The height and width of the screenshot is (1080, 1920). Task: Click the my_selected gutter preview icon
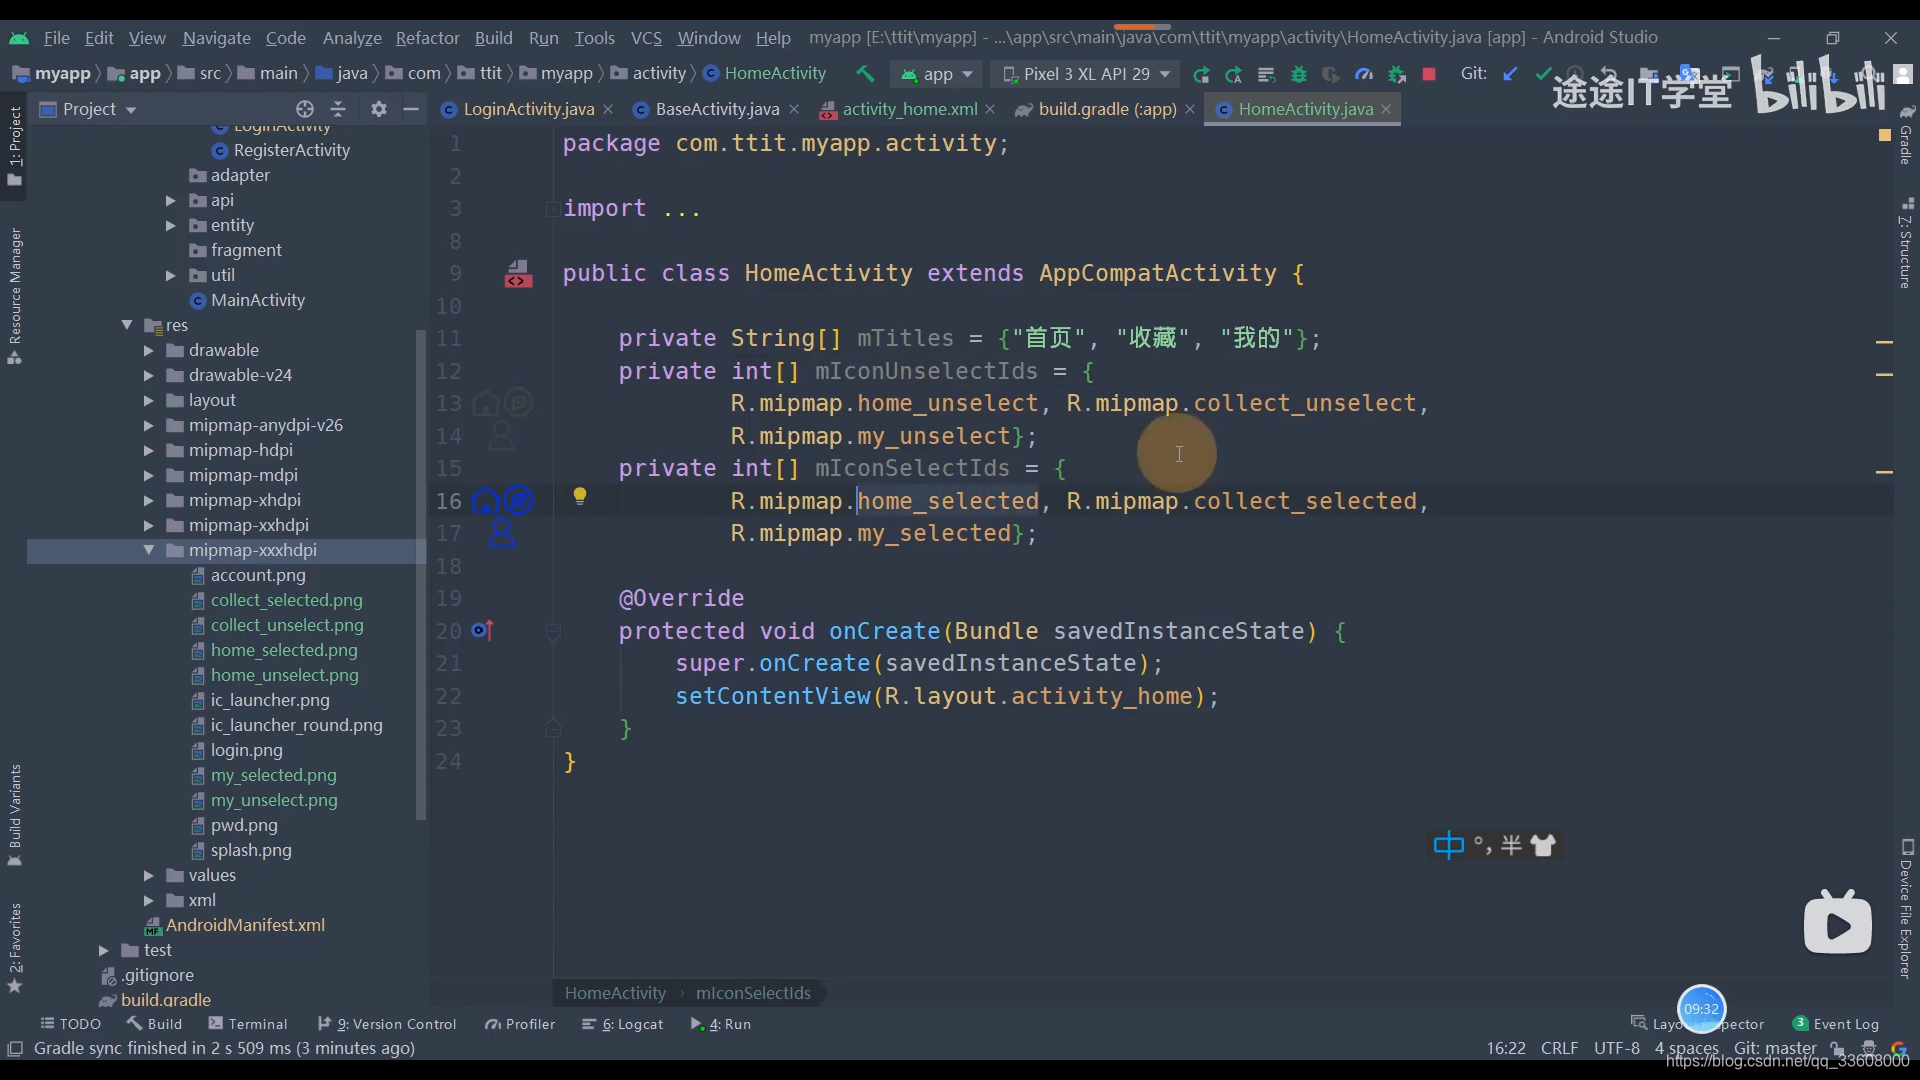[x=502, y=533]
